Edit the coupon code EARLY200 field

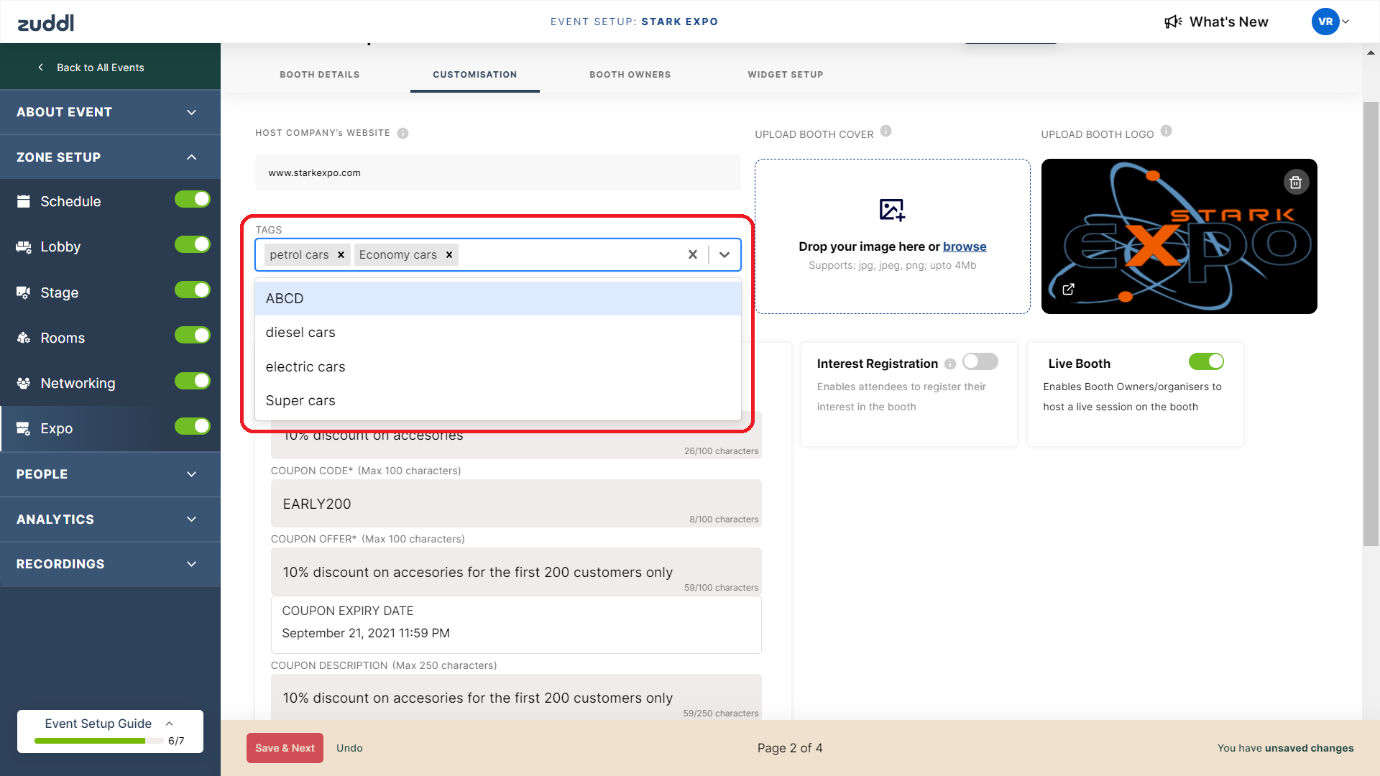516,503
